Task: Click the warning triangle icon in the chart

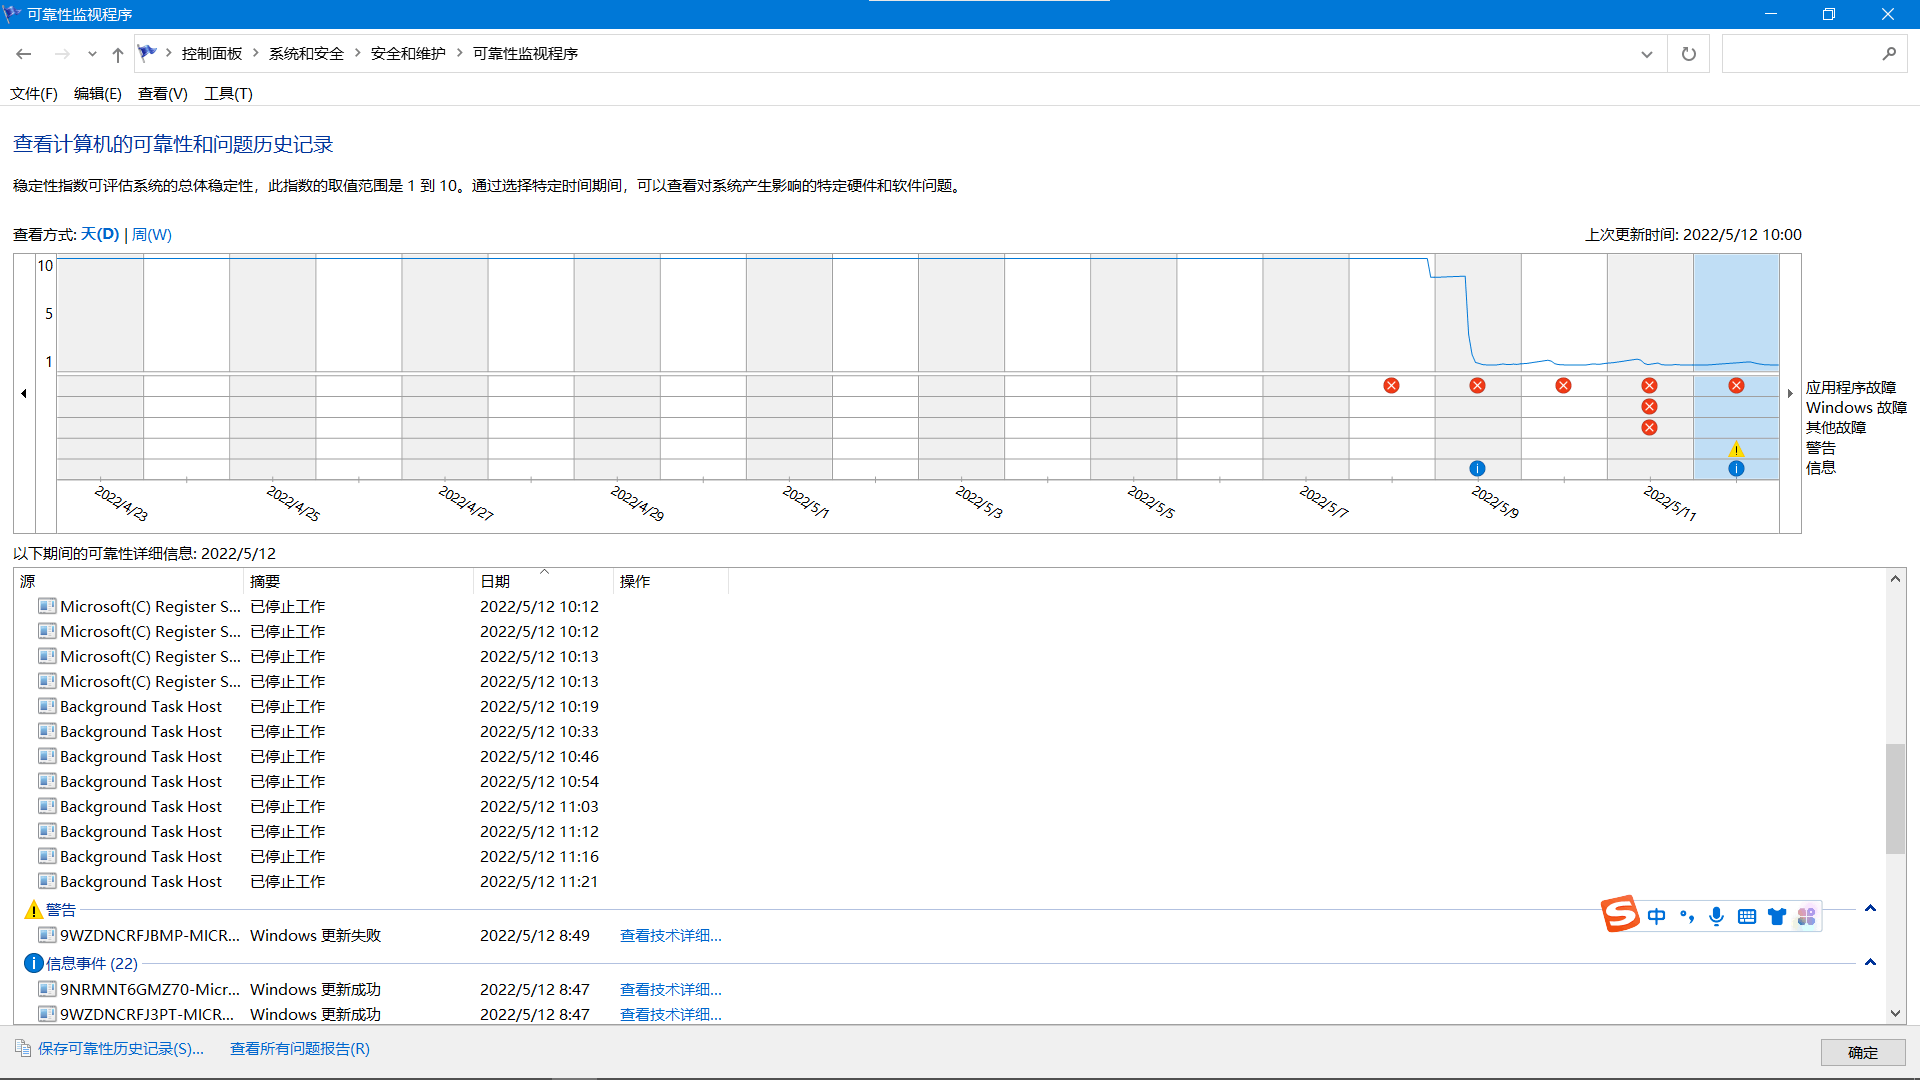Action: tap(1736, 449)
